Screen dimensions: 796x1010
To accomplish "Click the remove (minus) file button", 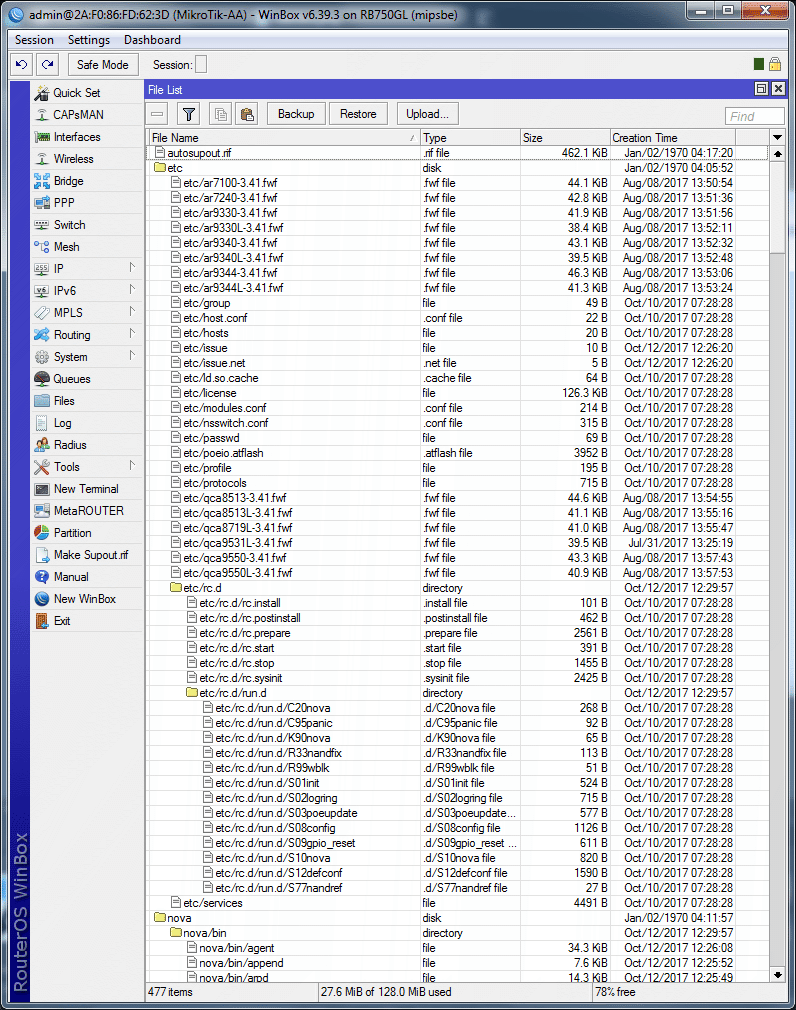I will [x=157, y=115].
